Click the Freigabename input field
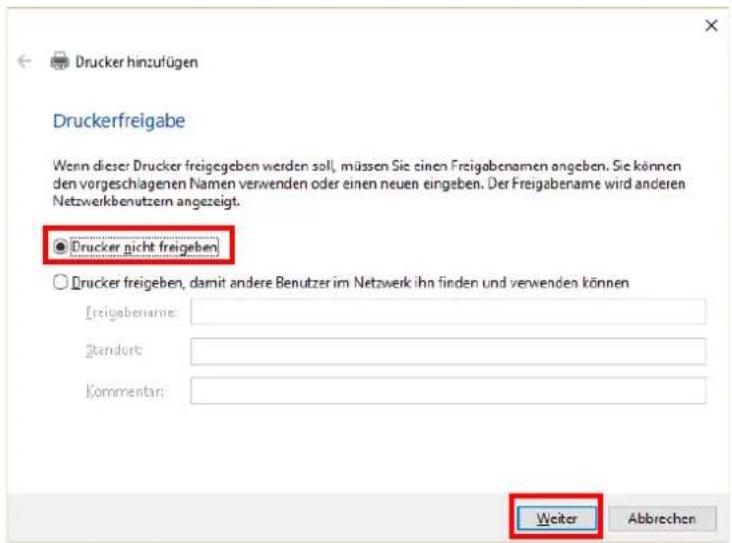Viewport: 732px width, 543px height. (448, 311)
